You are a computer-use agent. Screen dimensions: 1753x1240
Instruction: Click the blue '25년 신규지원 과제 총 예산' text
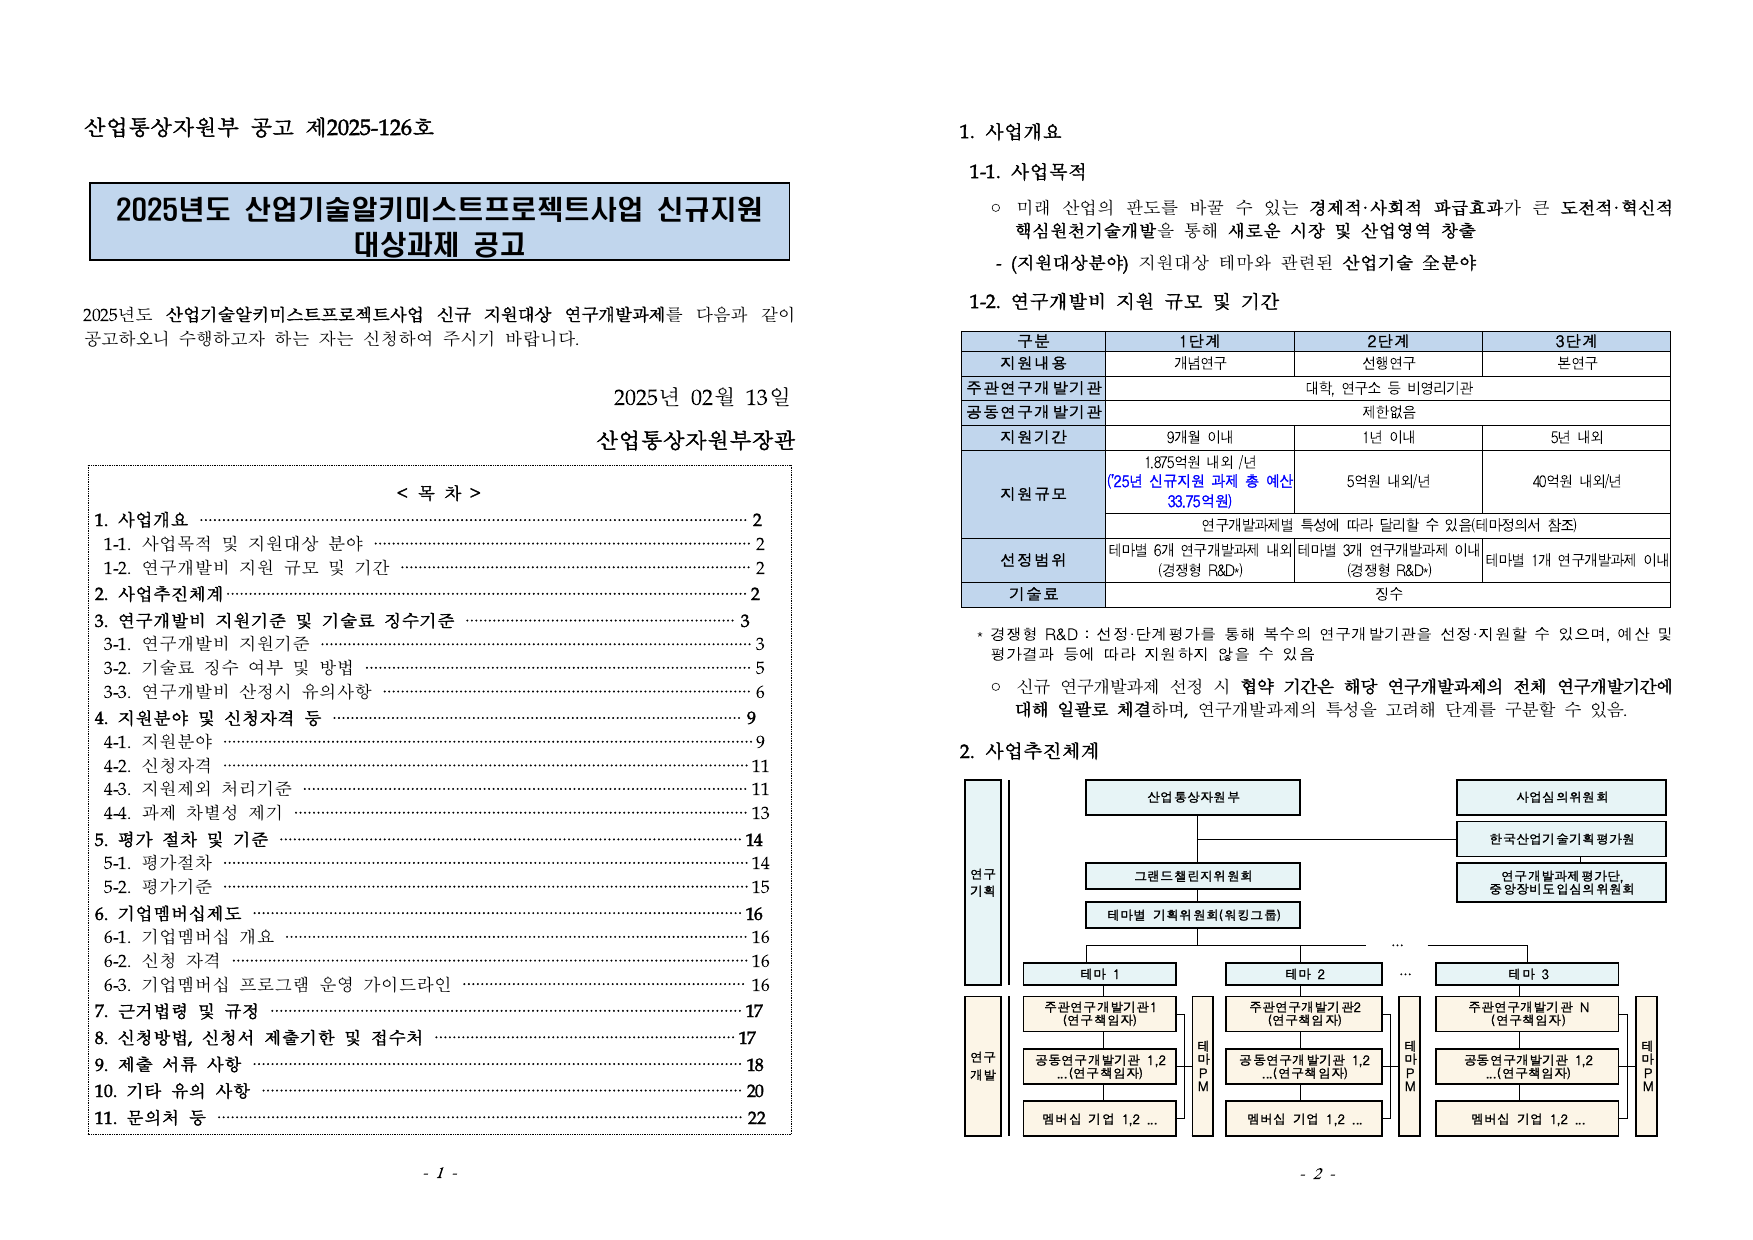click(1199, 481)
